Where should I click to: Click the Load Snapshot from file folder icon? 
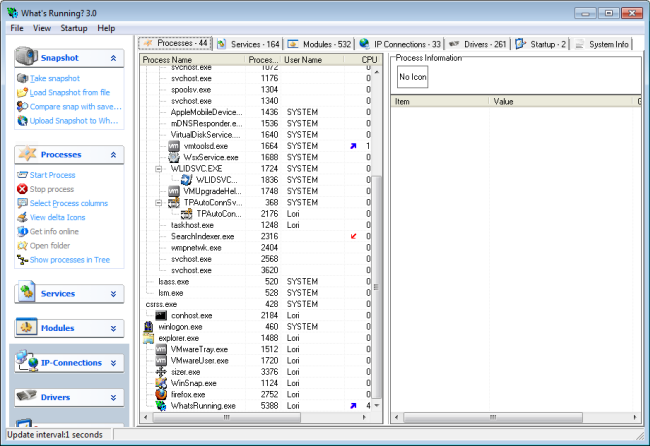pyautogui.click(x=22, y=92)
